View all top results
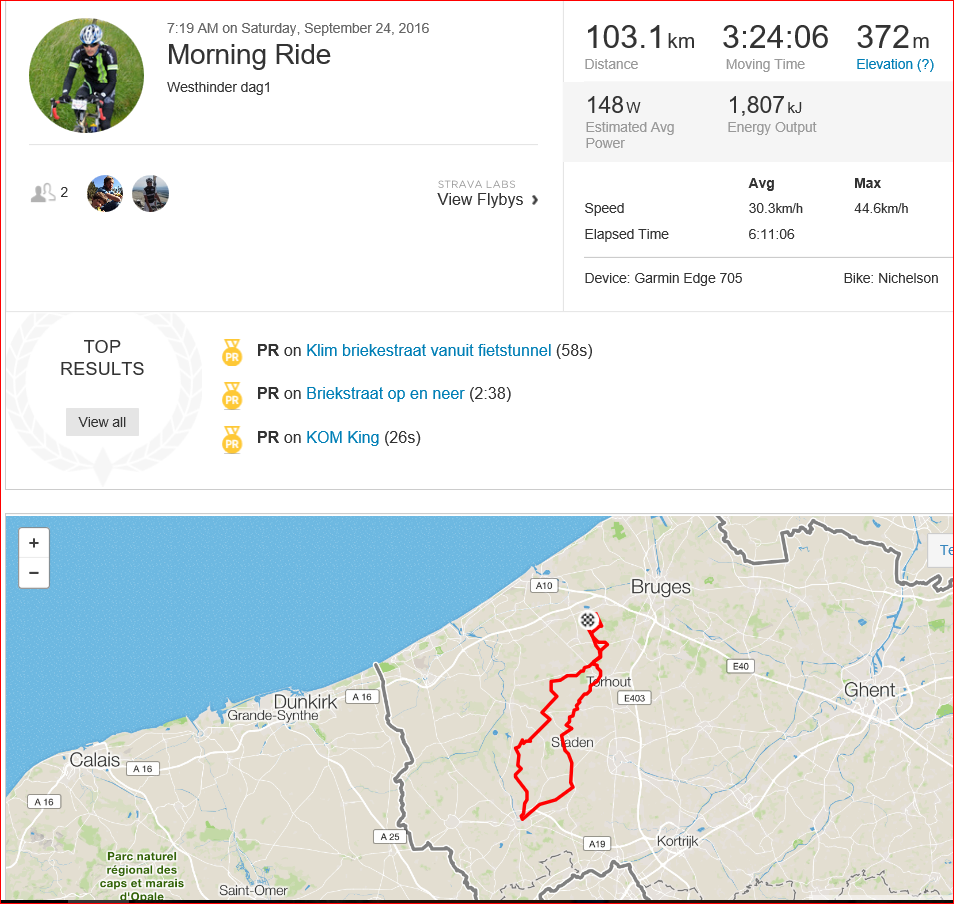Viewport: 954px width, 904px height. click(102, 422)
